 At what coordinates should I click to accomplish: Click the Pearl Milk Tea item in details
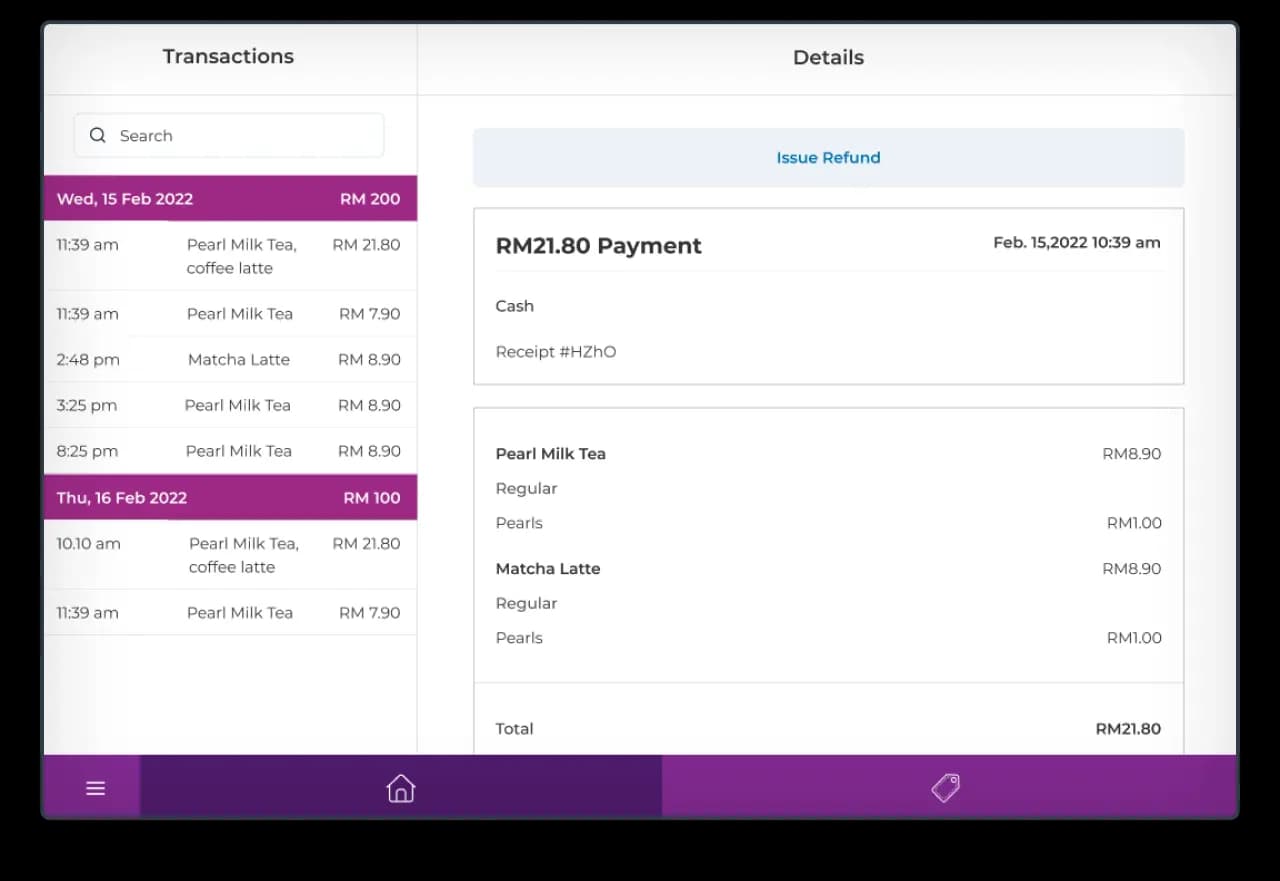(x=551, y=454)
